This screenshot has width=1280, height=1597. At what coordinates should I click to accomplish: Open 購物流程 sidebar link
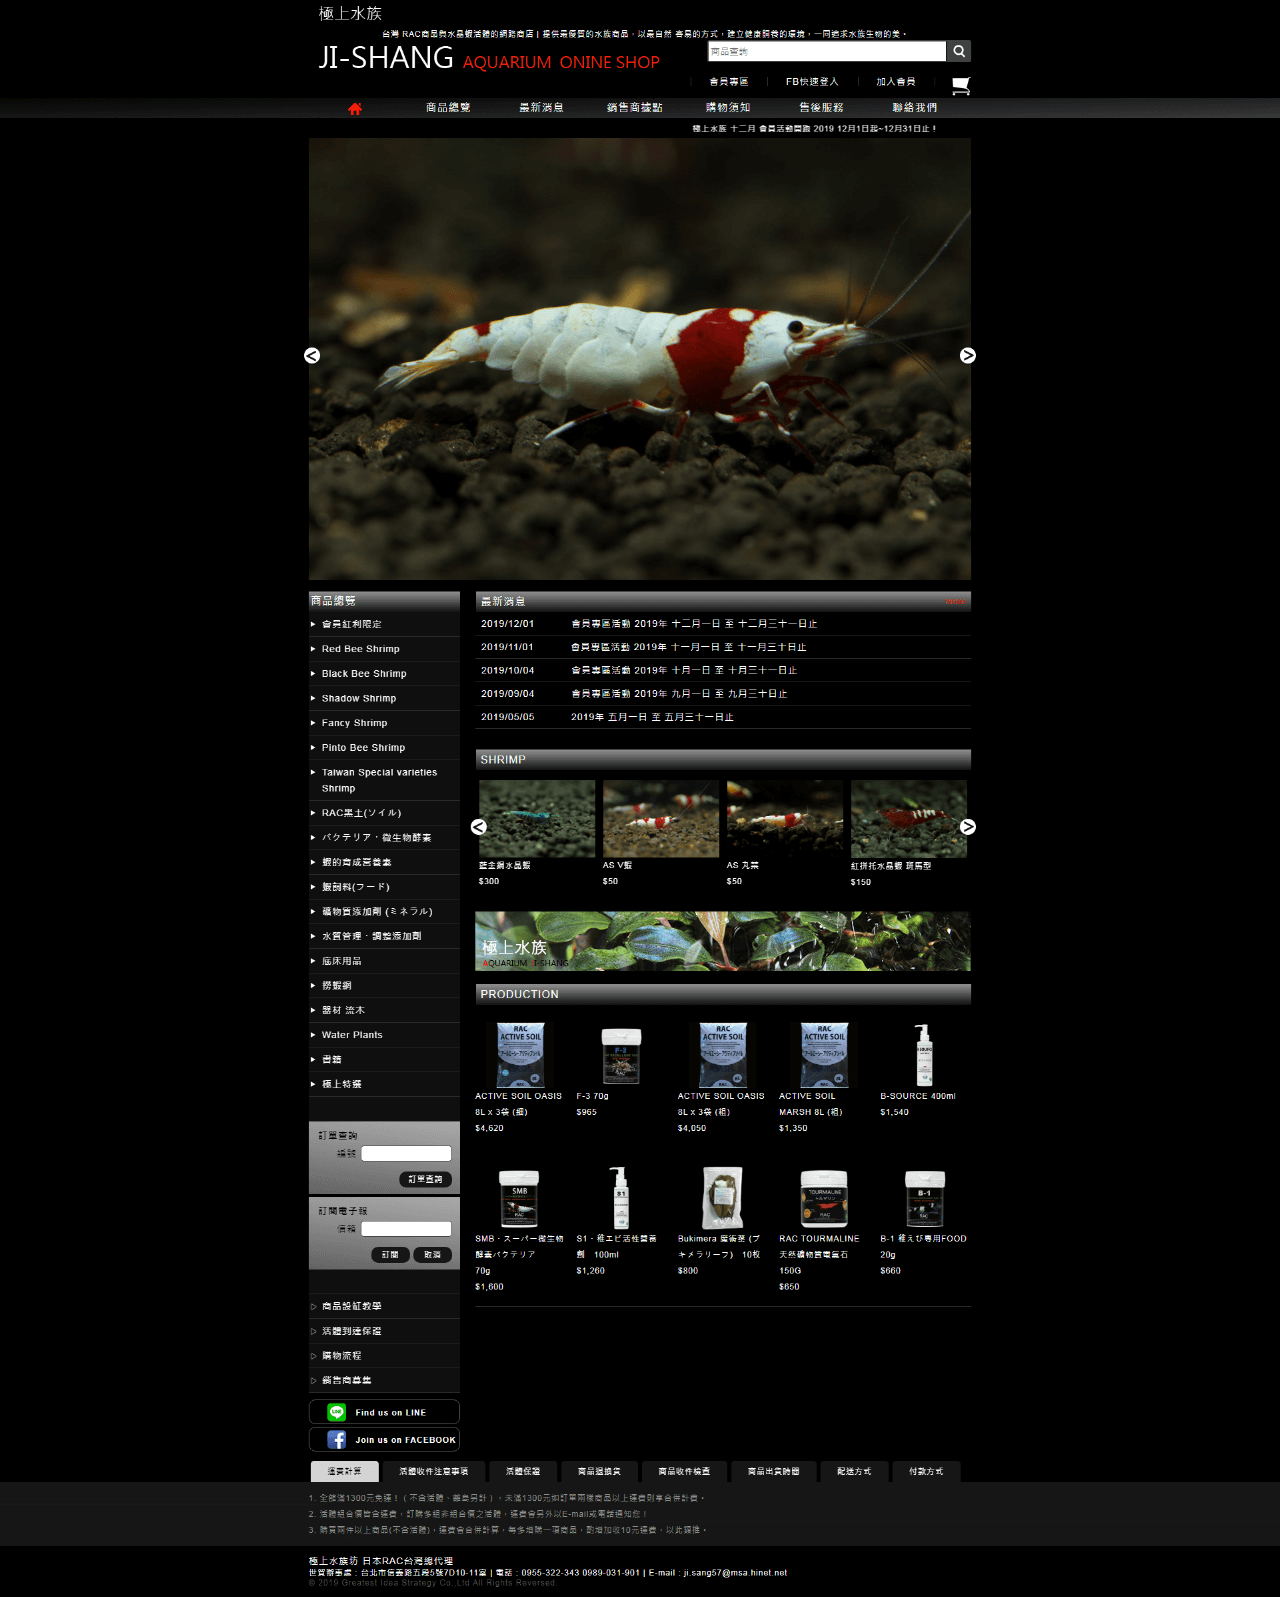pyautogui.click(x=342, y=1356)
